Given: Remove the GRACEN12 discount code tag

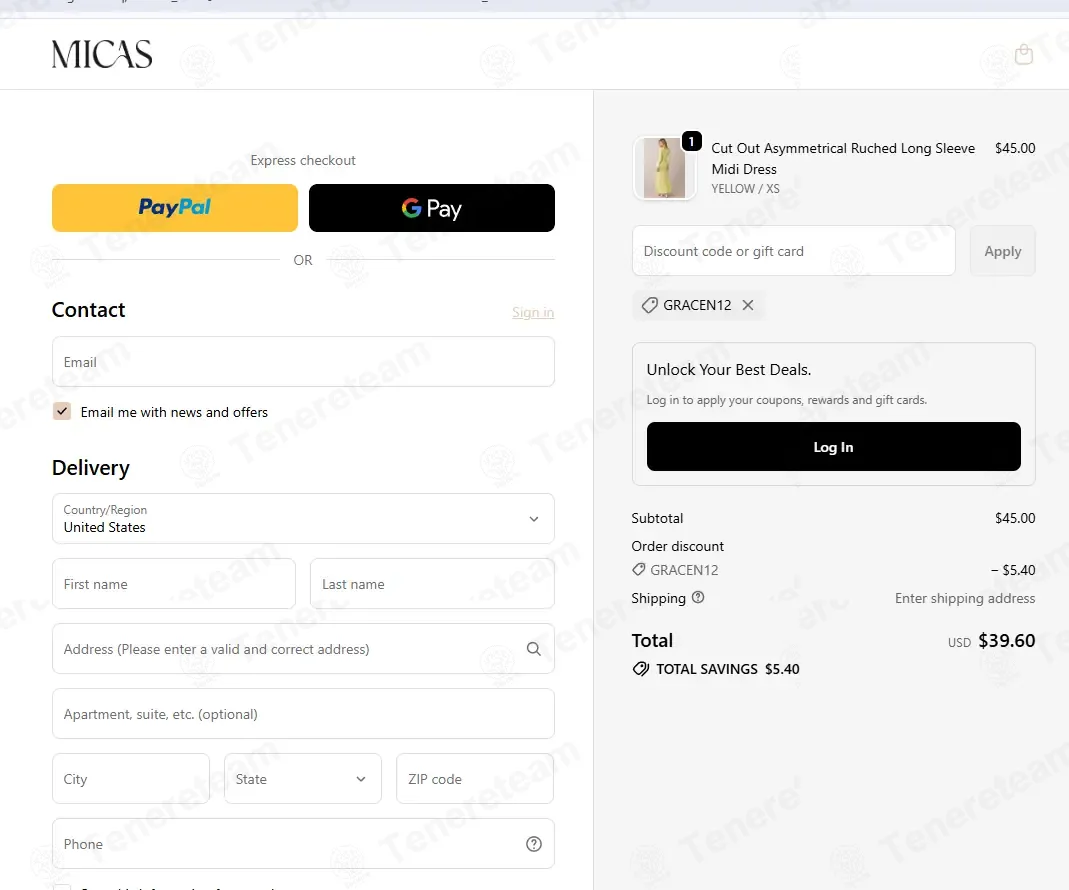Looking at the screenshot, I should pos(748,305).
